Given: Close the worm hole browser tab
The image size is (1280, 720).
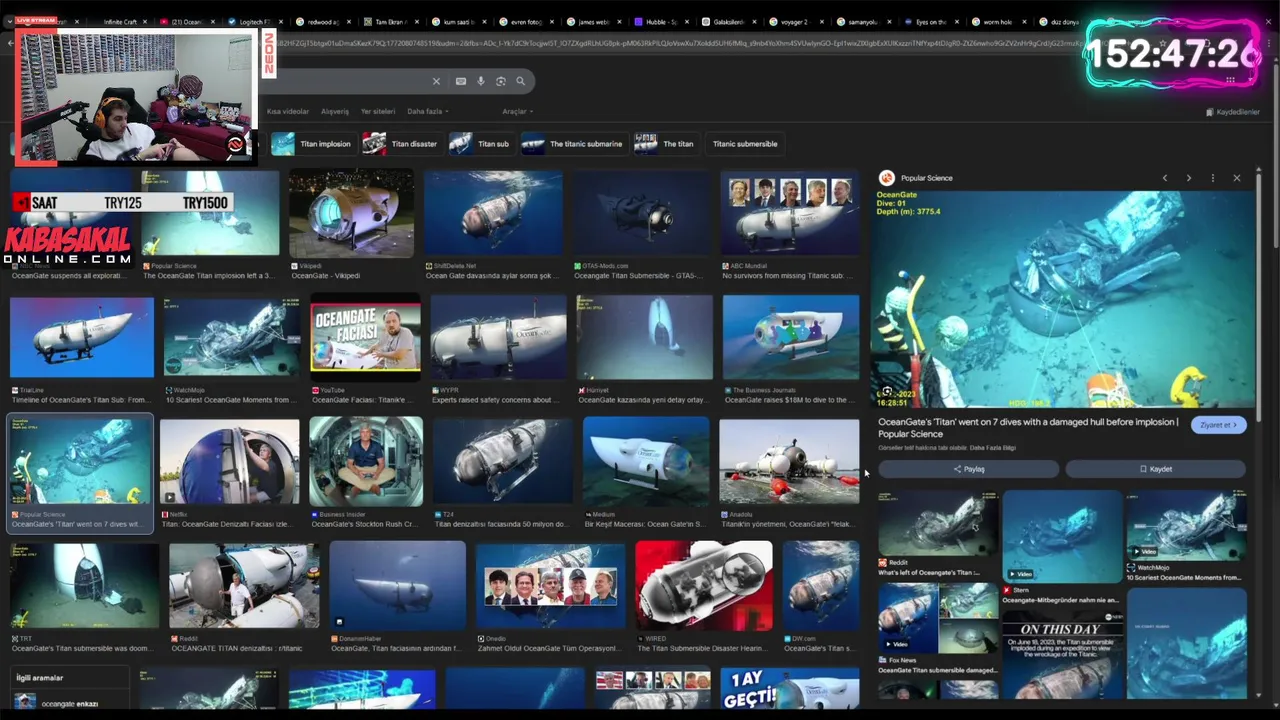Looking at the screenshot, I should 1023,22.
